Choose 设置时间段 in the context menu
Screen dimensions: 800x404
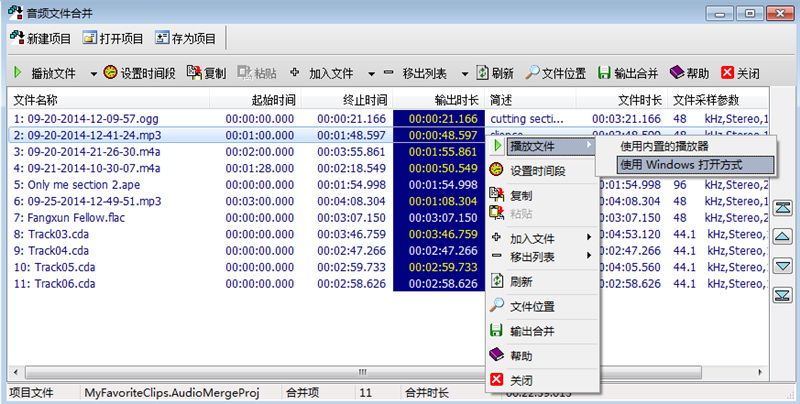pyautogui.click(x=542, y=171)
